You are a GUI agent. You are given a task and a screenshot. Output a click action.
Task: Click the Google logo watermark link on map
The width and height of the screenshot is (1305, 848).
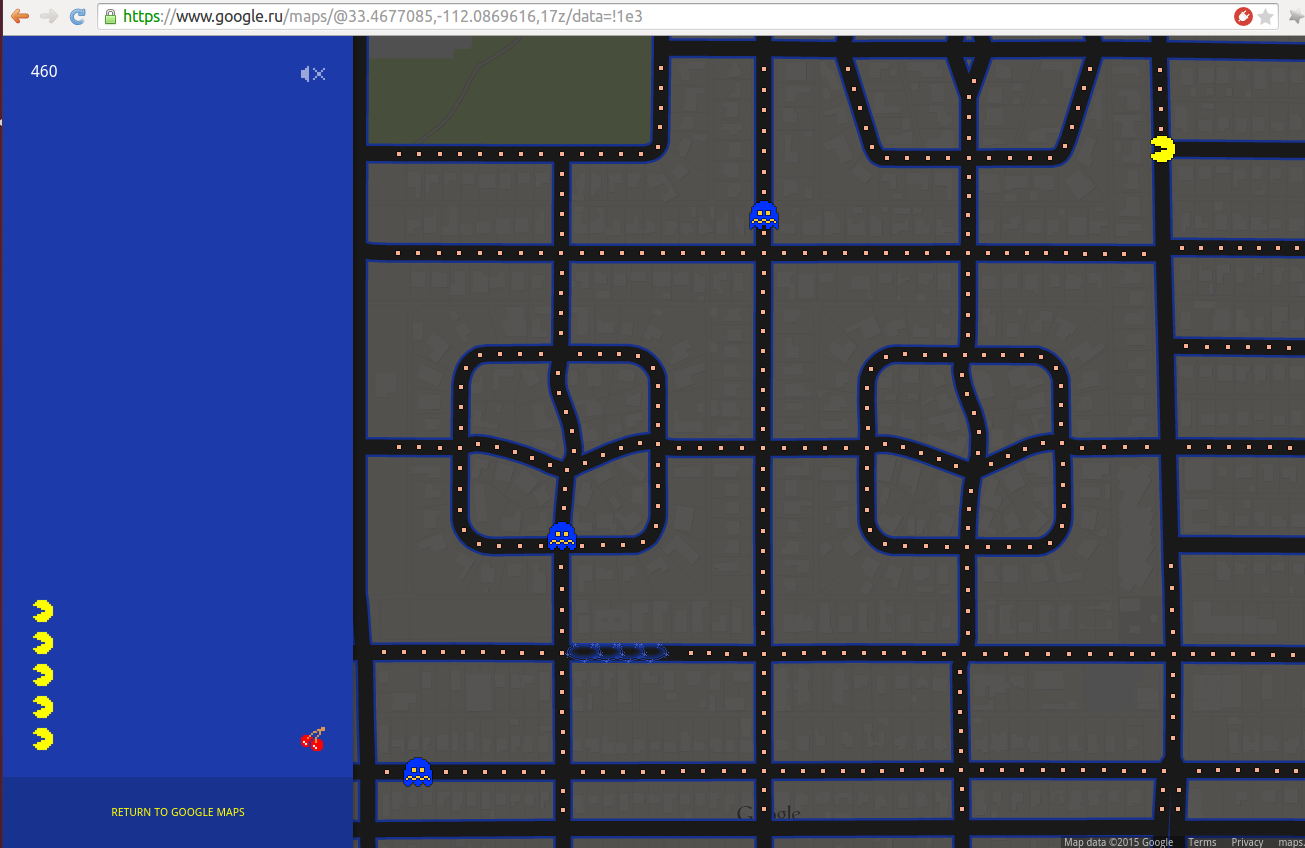(768, 813)
